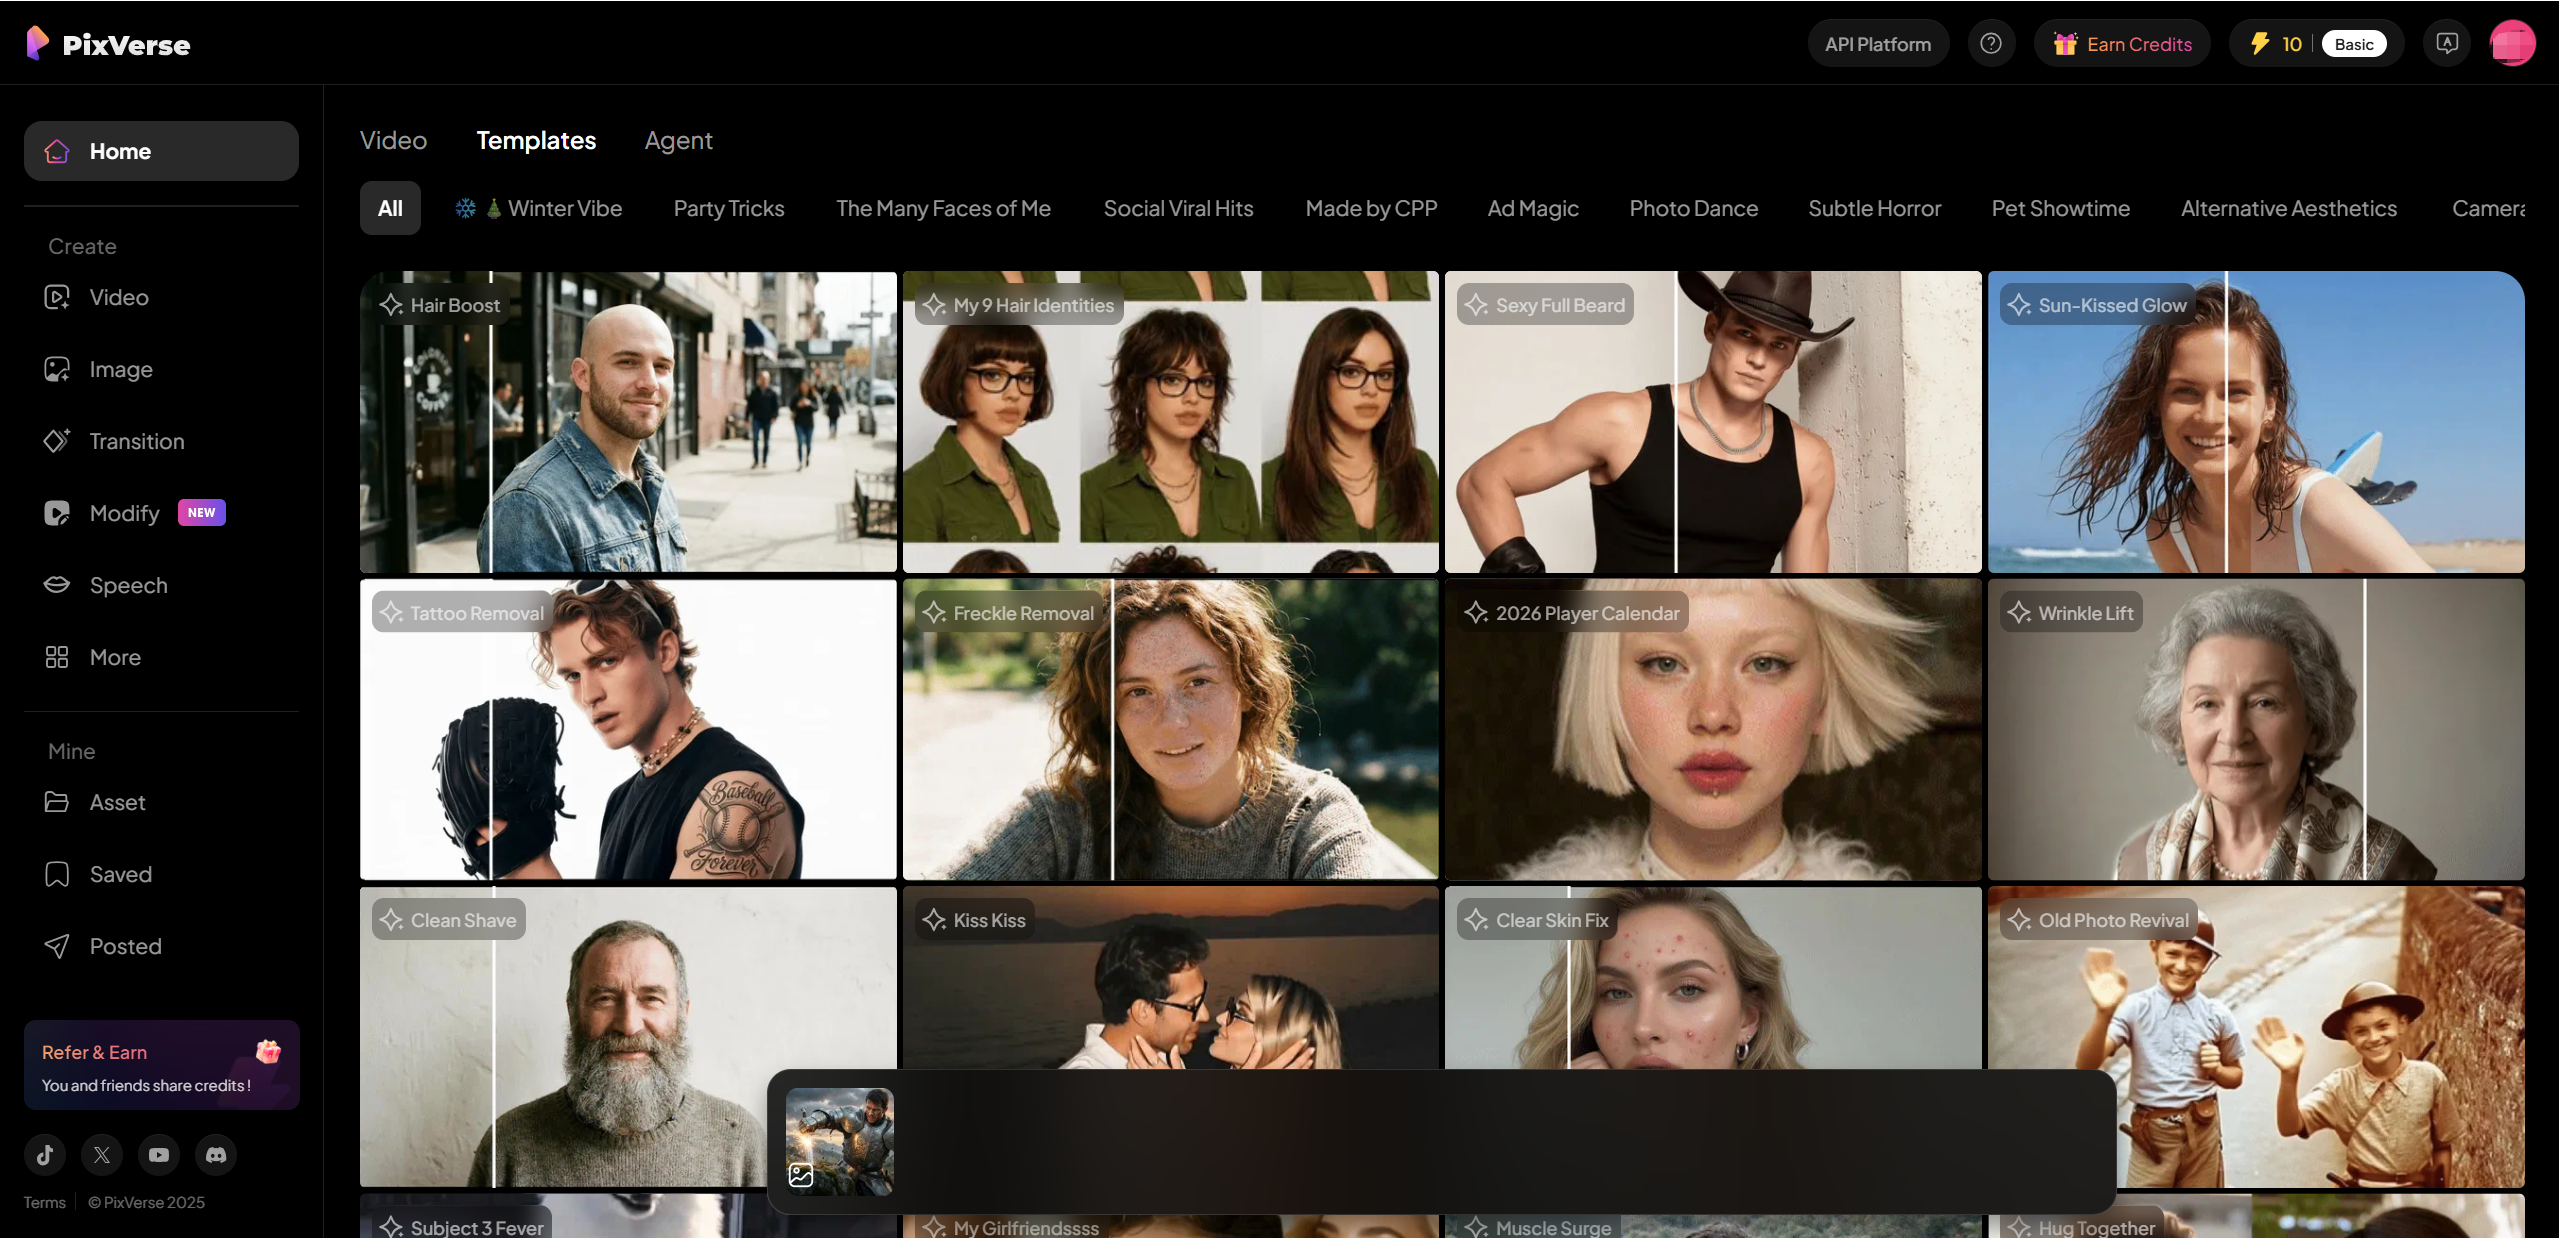Click the Basic plan badge
The width and height of the screenshot is (2559, 1238).
coord(2353,44)
